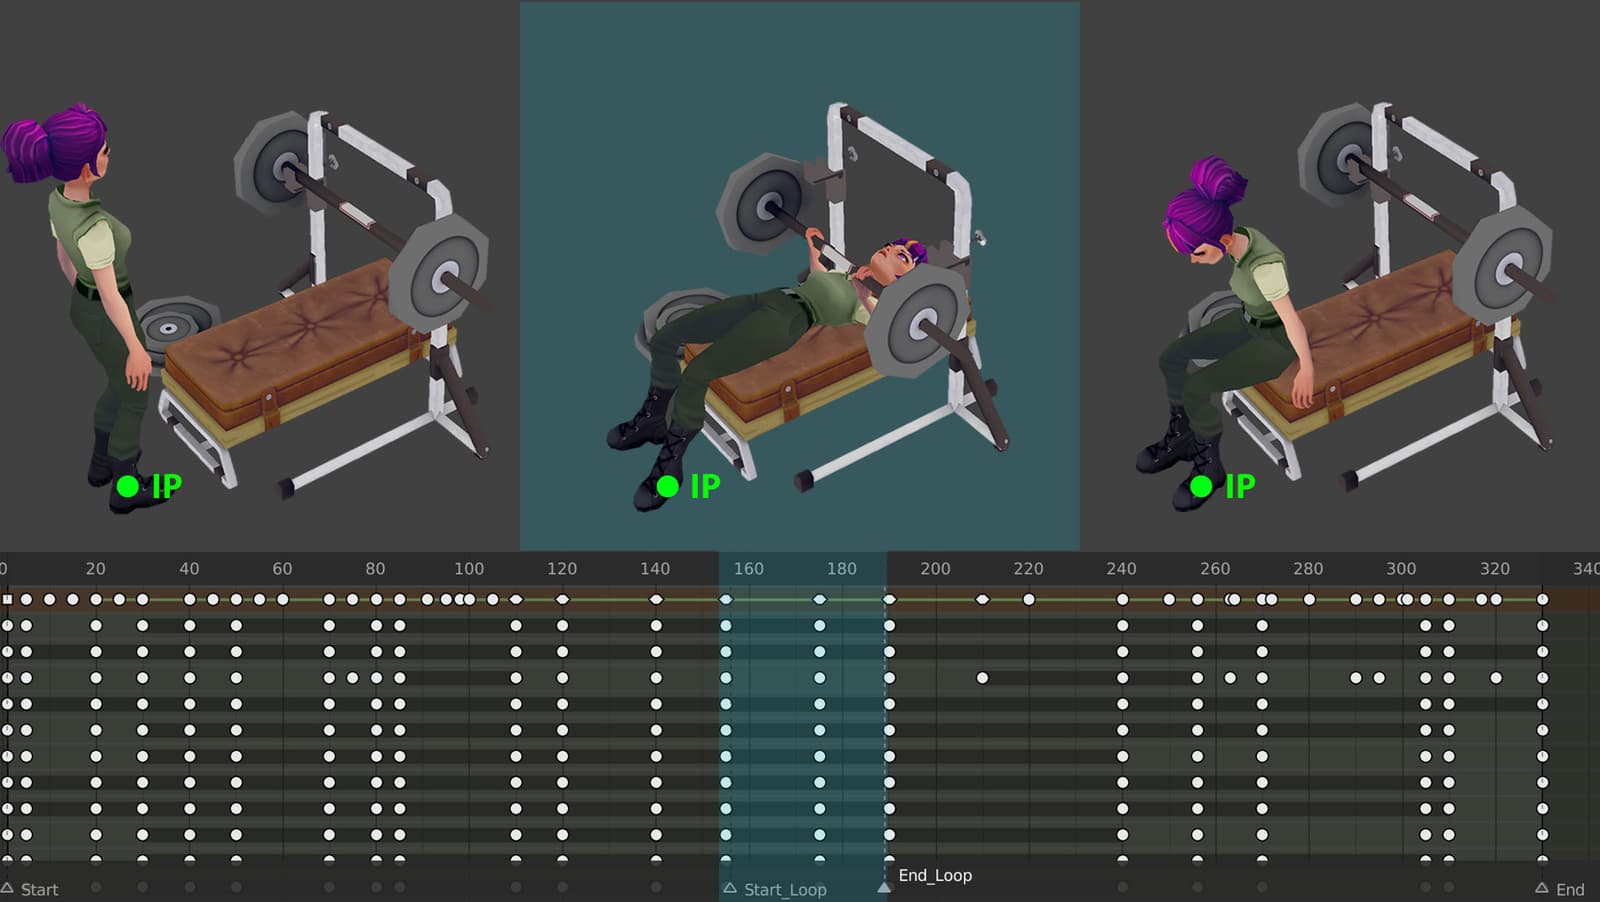The height and width of the screenshot is (902, 1600).
Task: Select top summary row keyframe at frame 140
Action: (x=656, y=599)
